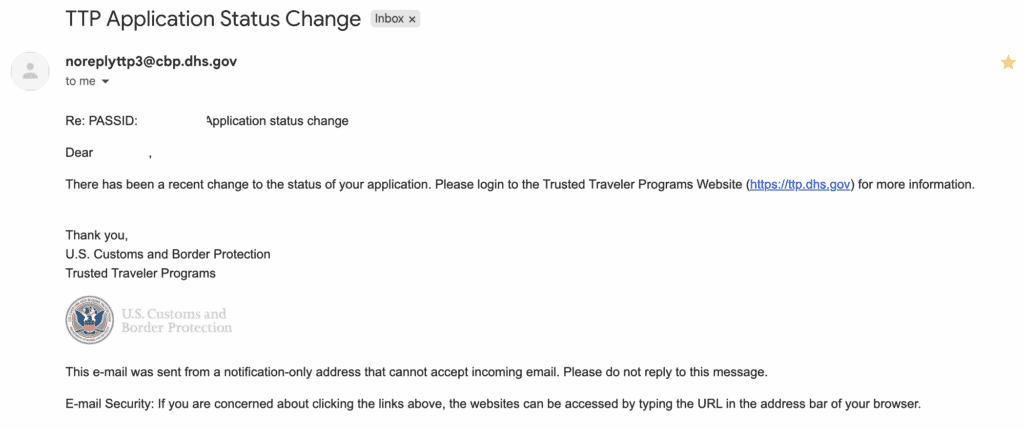Screen dimensions: 1024x429
Task: Click sender address noreplyttp3@cbp.dhs.gov
Action: point(151,62)
